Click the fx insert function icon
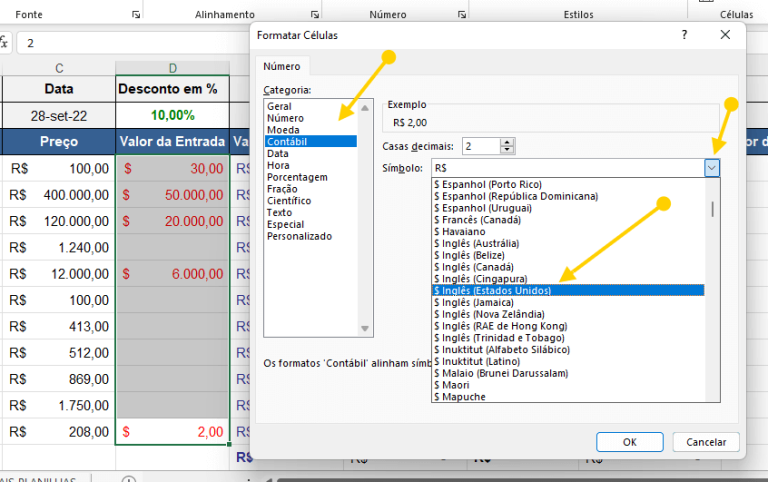Image resolution: width=768 pixels, height=482 pixels. pos(5,43)
